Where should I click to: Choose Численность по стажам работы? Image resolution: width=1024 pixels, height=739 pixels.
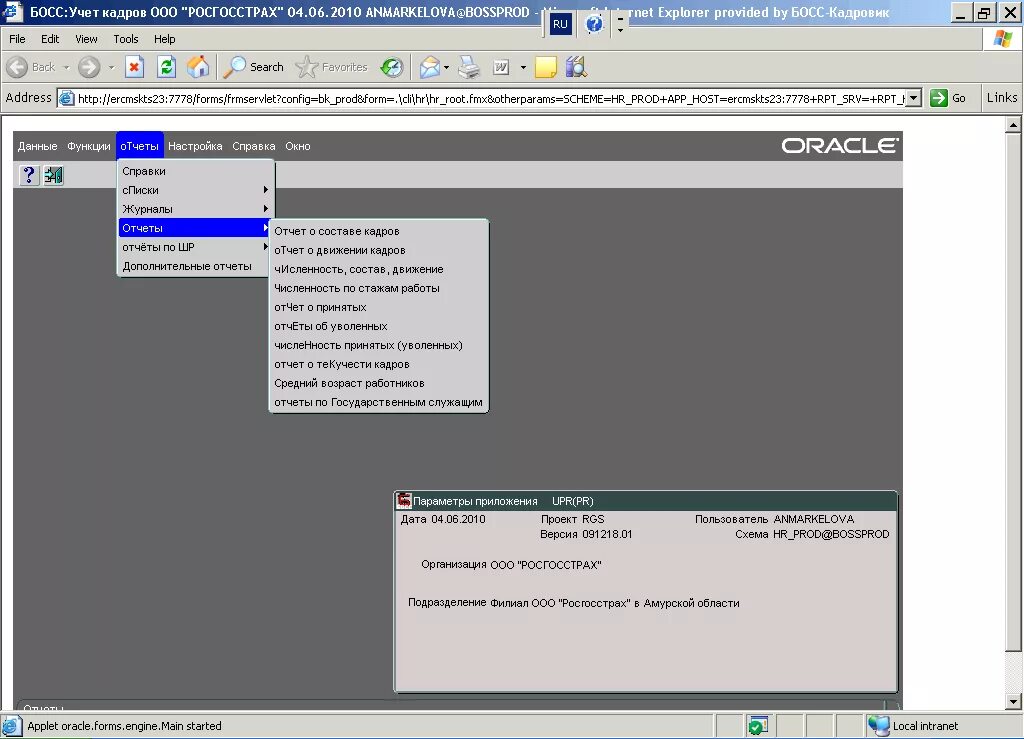(x=379, y=288)
